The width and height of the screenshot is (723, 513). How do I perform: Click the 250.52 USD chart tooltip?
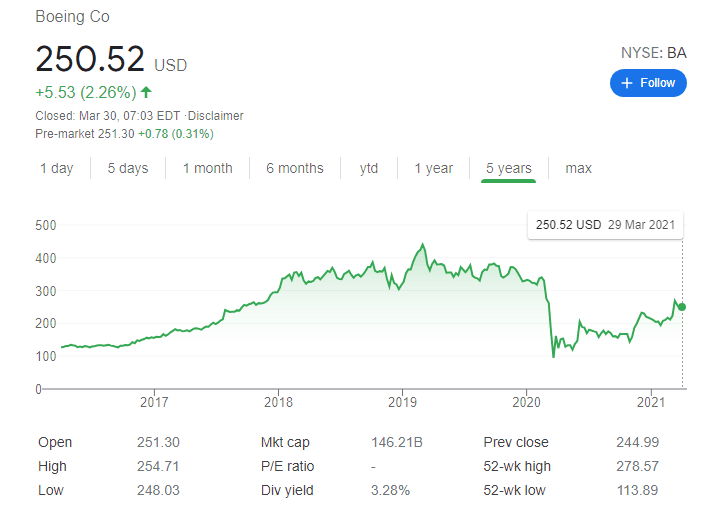click(604, 225)
